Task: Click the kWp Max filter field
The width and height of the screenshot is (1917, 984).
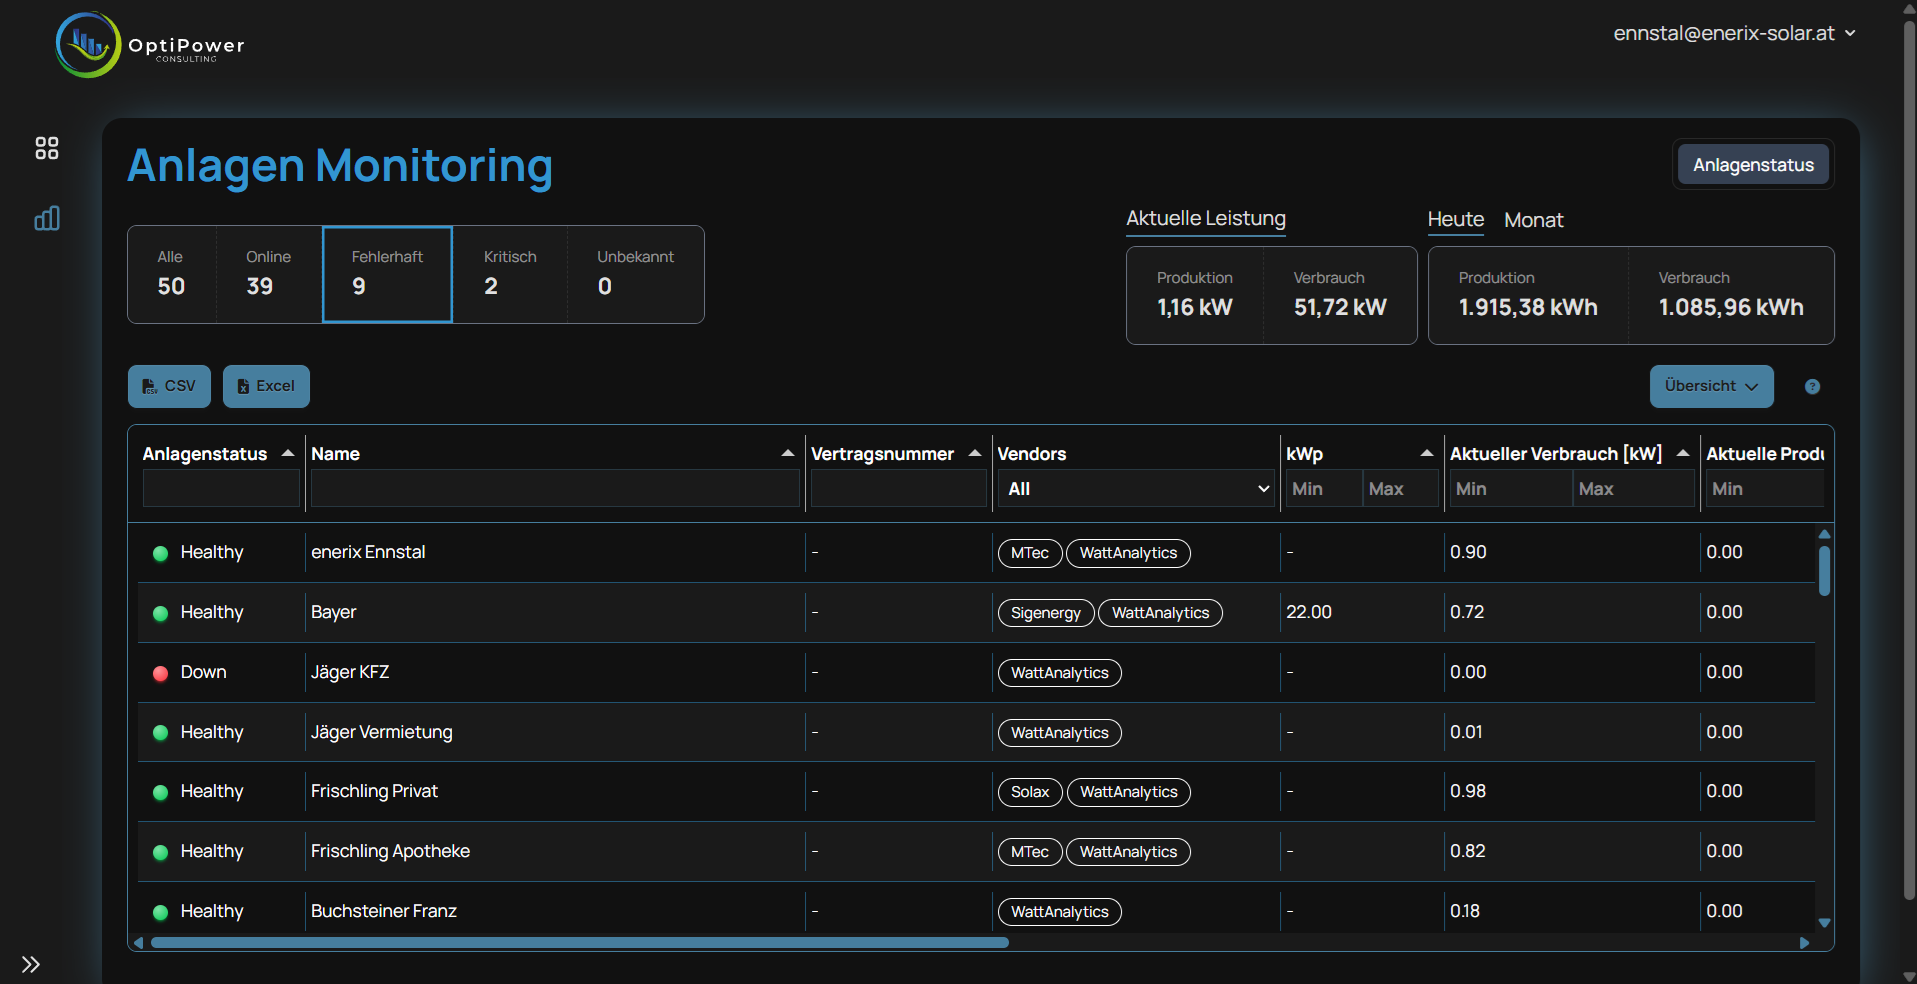Action: coord(1401,489)
